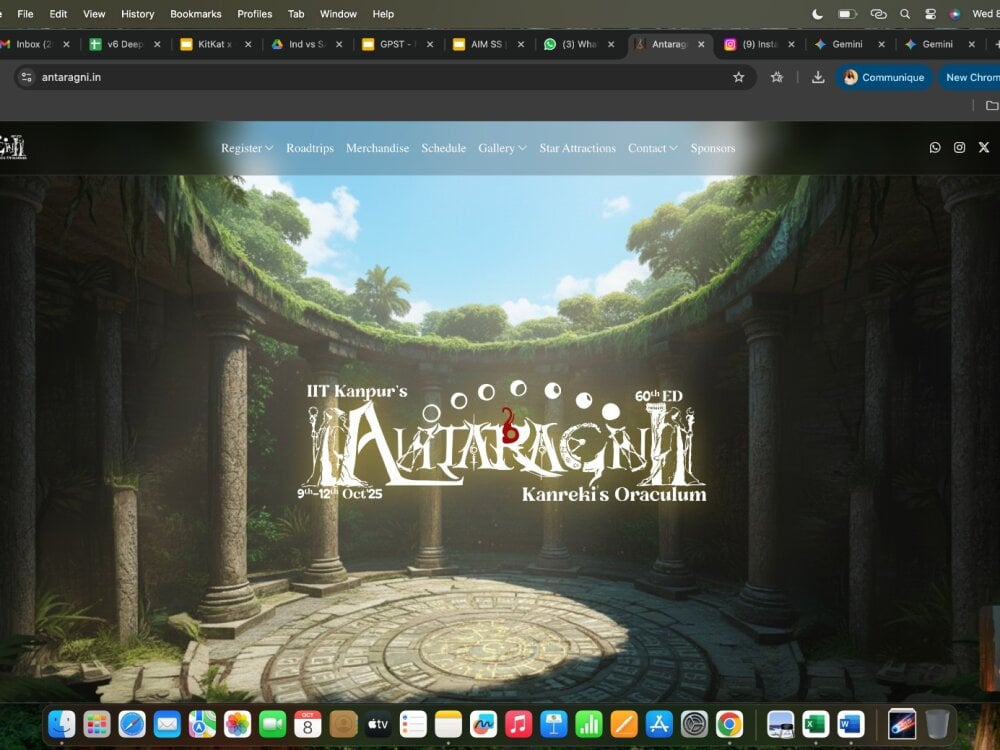Open the Instagram icon in site header

959,148
